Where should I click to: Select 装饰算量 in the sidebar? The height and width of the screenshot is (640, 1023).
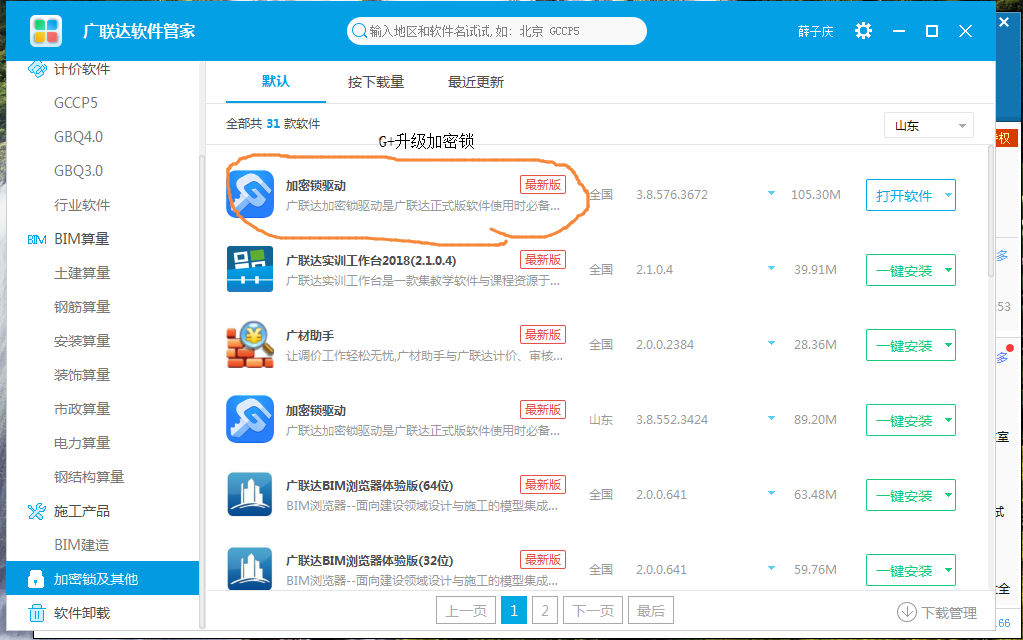(x=82, y=374)
